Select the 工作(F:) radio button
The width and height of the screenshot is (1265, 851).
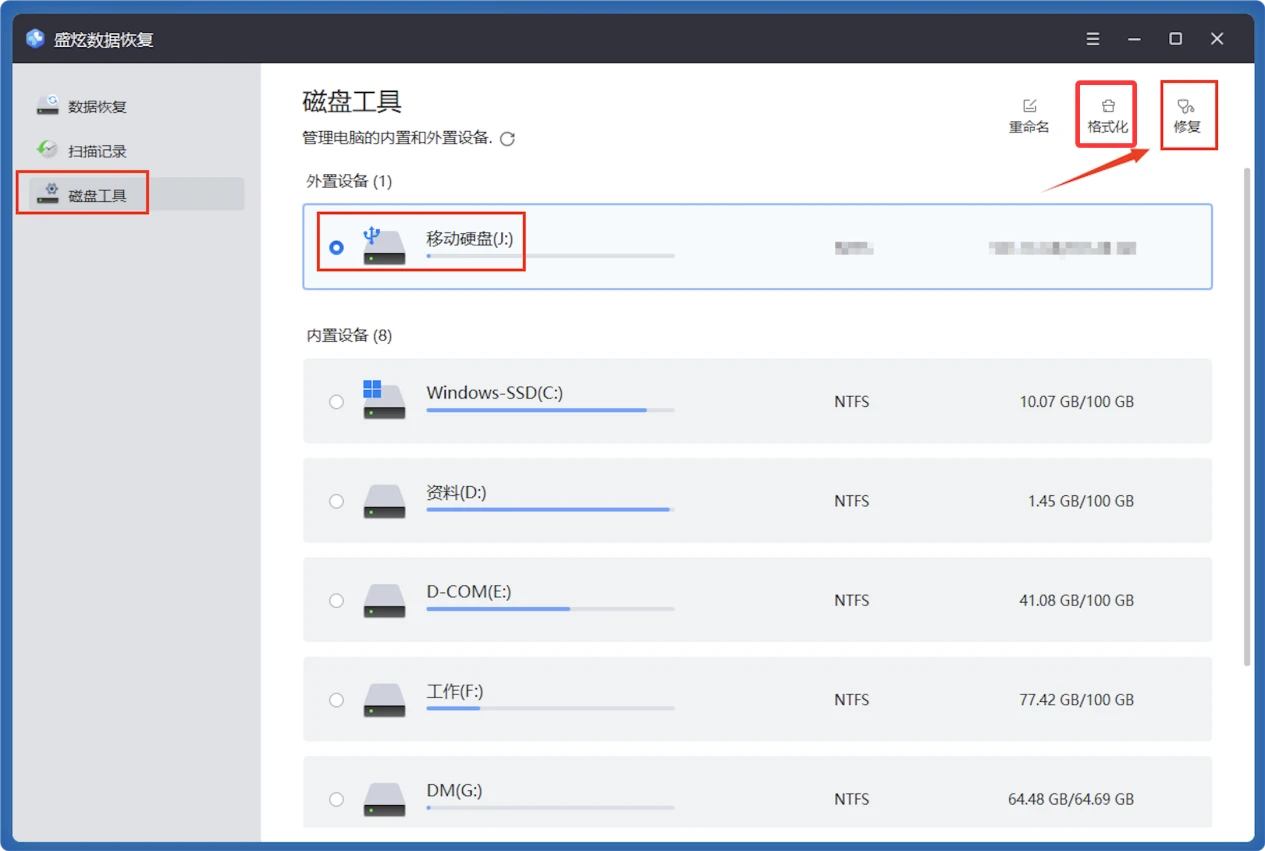tap(336, 700)
